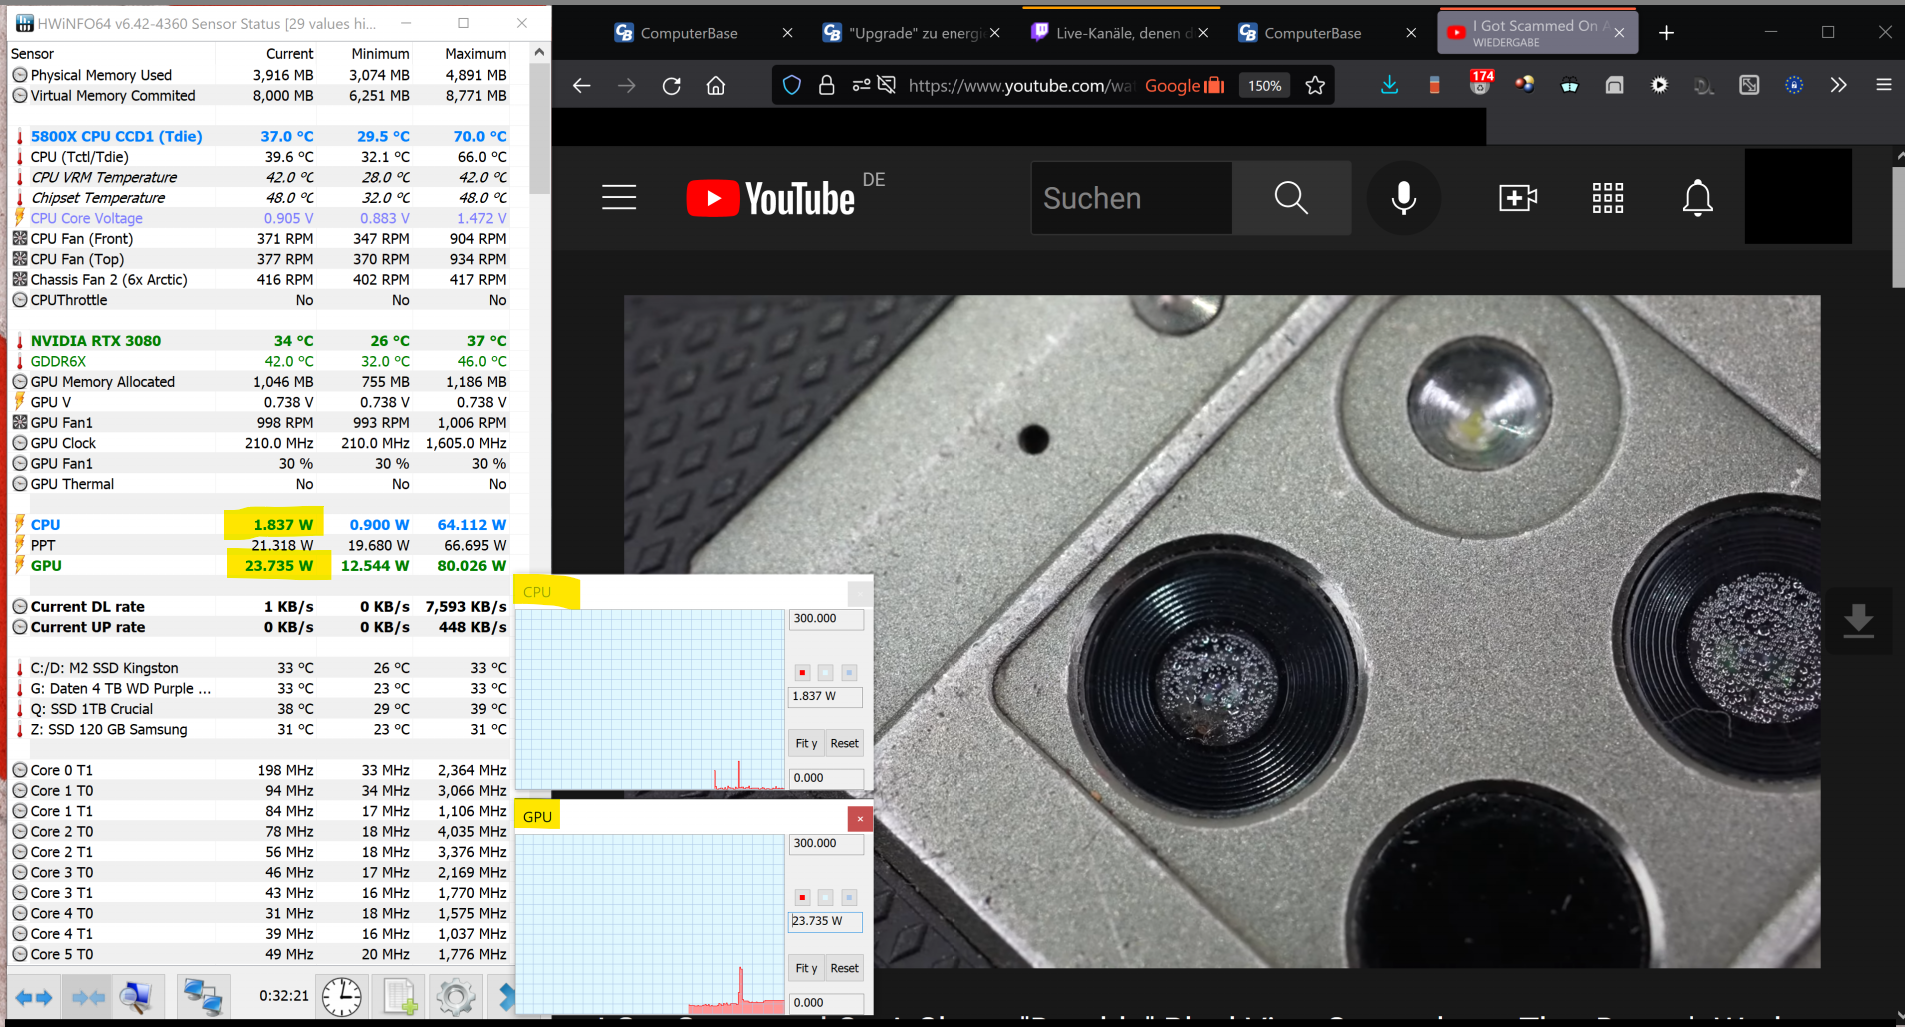Click Reset in the GPU graph
The height and width of the screenshot is (1027, 1905).
click(x=844, y=968)
